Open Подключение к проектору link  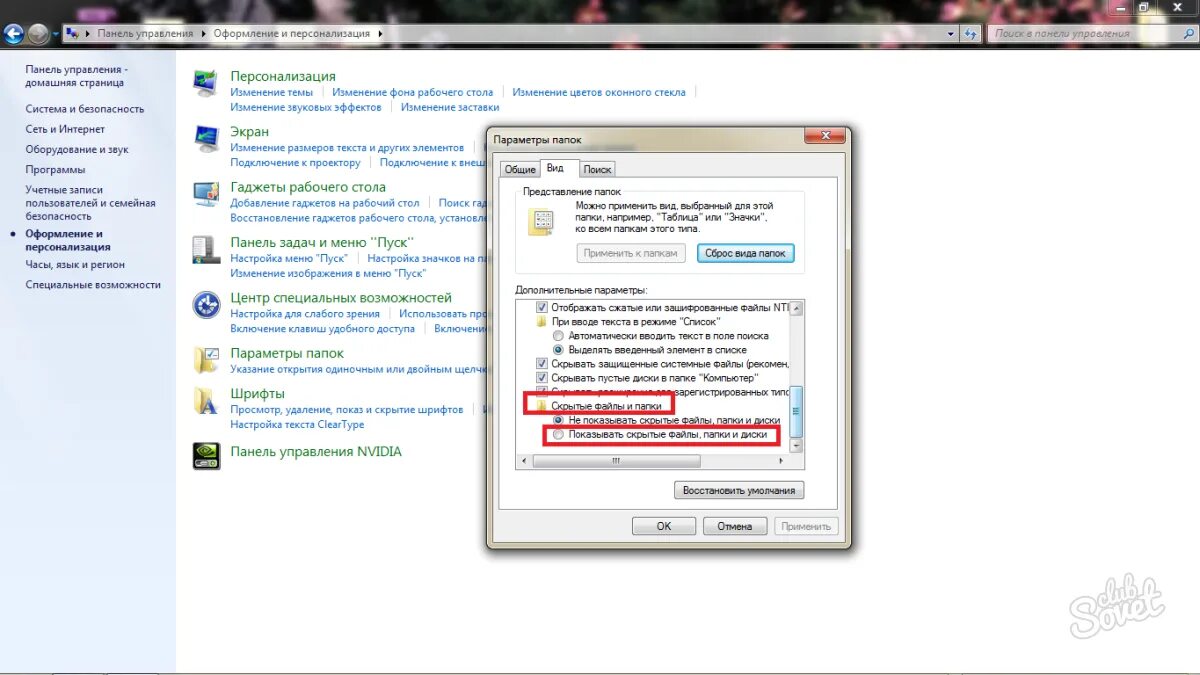point(295,162)
